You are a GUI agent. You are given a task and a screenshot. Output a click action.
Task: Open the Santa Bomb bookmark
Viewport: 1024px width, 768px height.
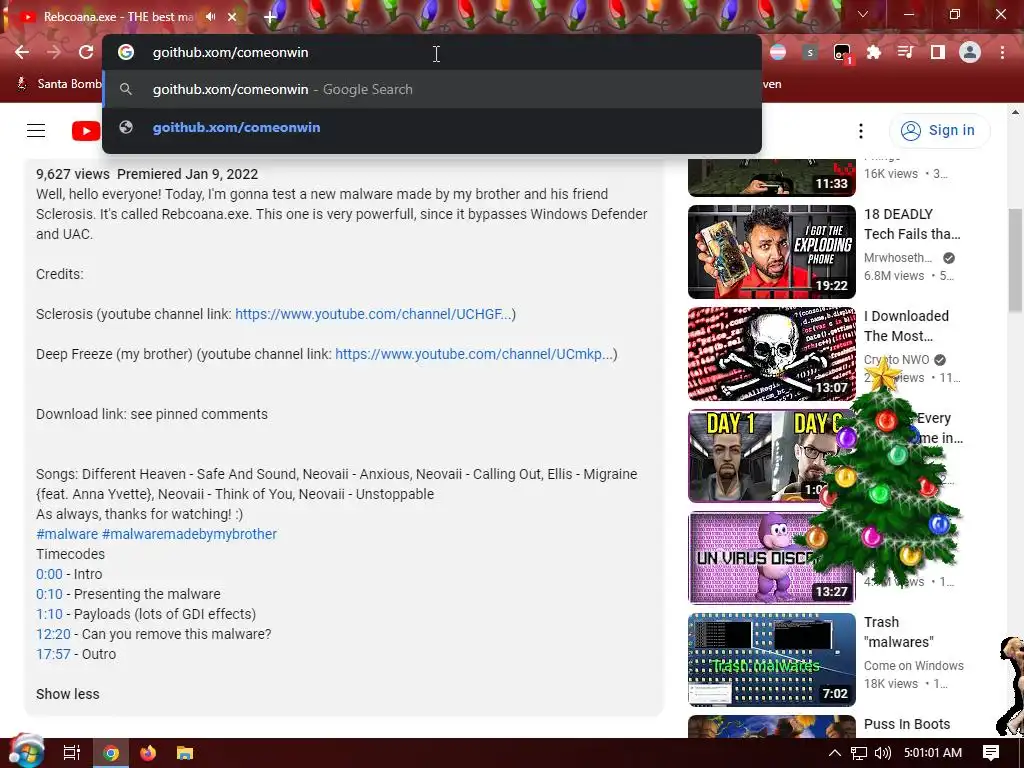59,84
